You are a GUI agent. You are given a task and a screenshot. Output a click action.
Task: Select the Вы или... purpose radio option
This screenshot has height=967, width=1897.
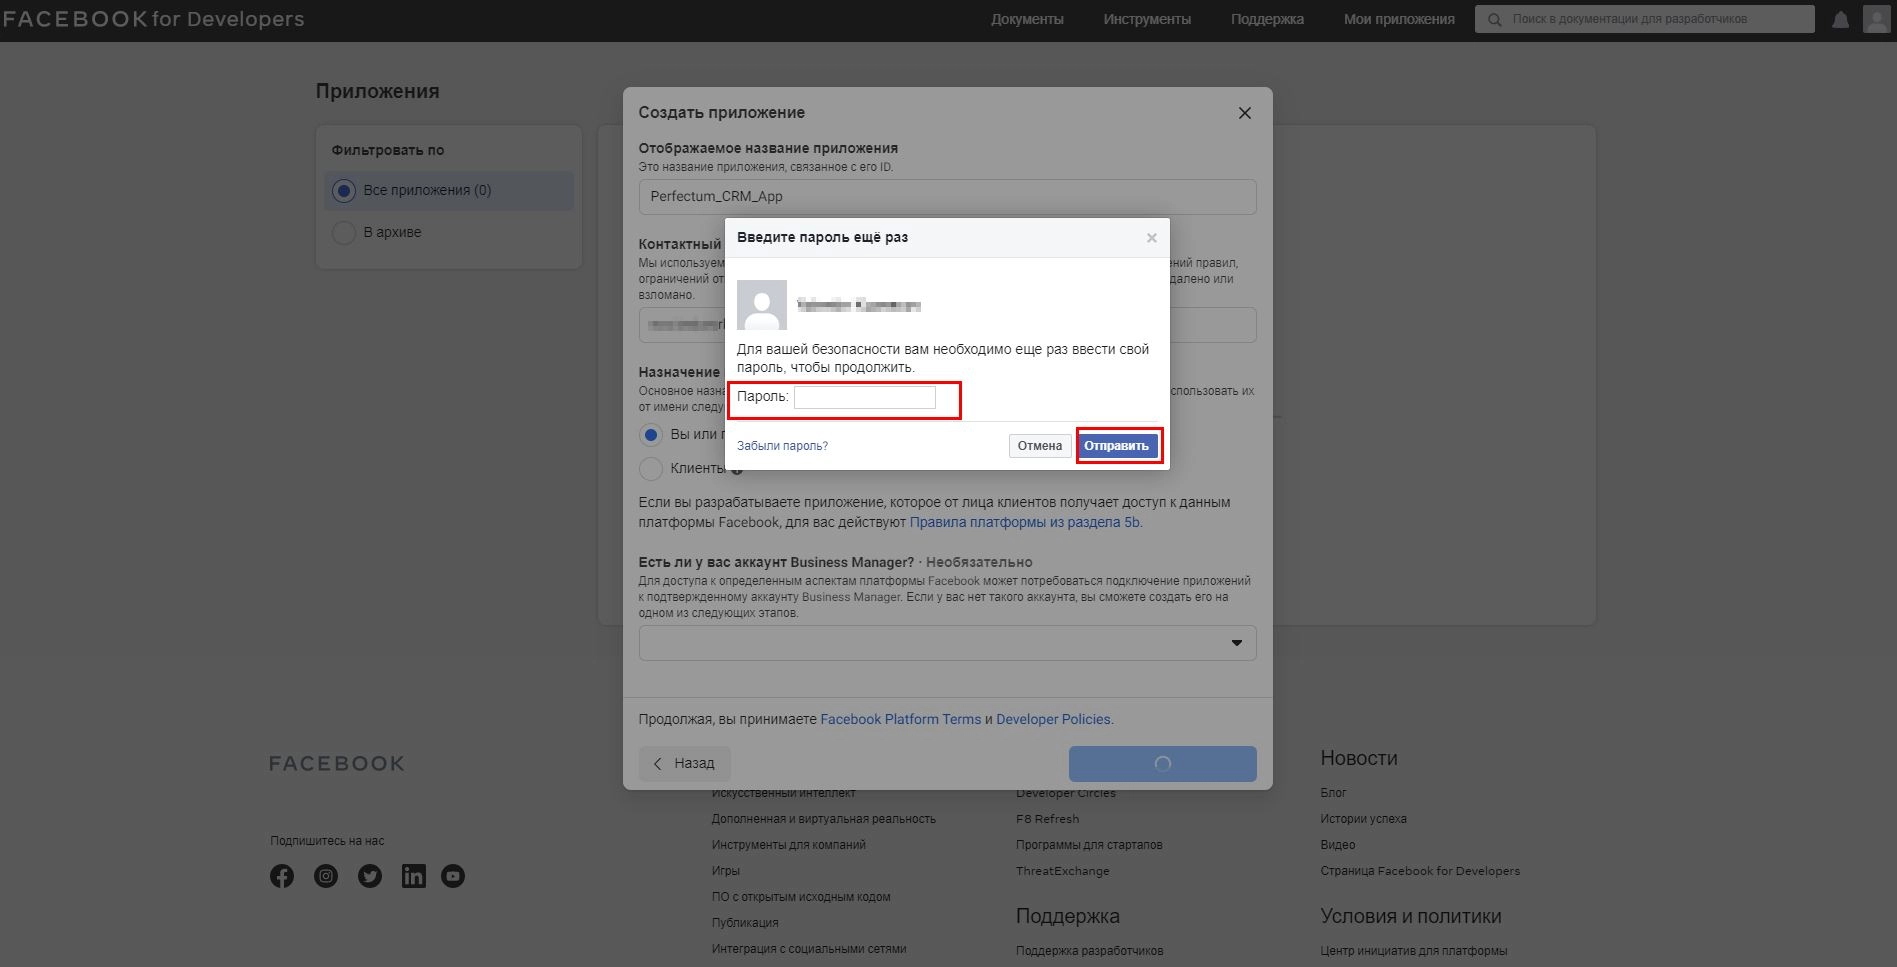click(651, 435)
